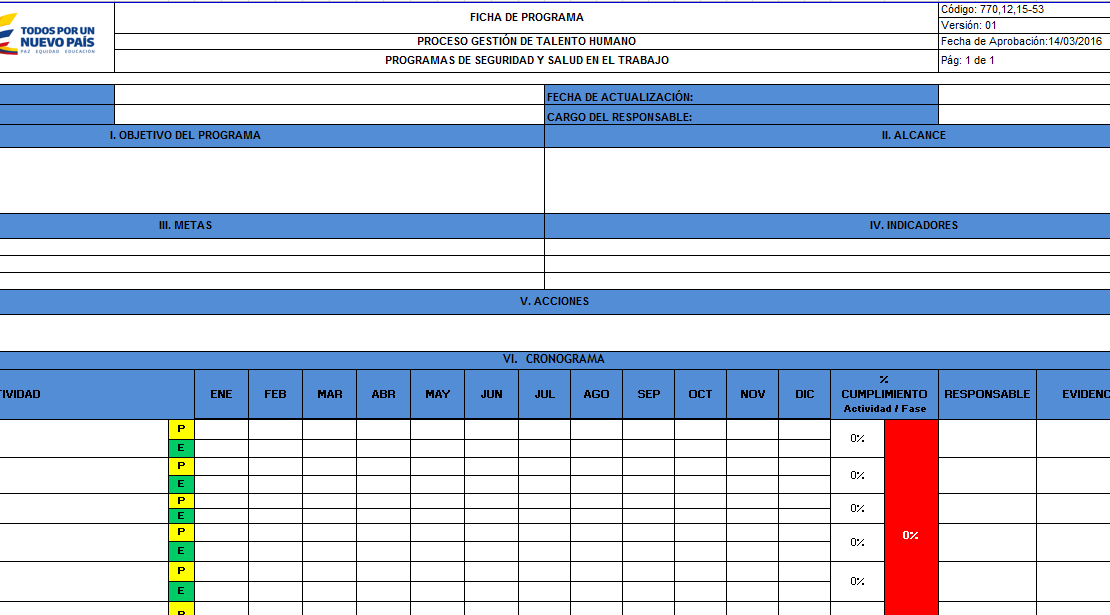Image resolution: width=1110 pixels, height=615 pixels.
Task: Select the CARGO DEL RESPONSABLE: label cell
Action: (x=741, y=115)
